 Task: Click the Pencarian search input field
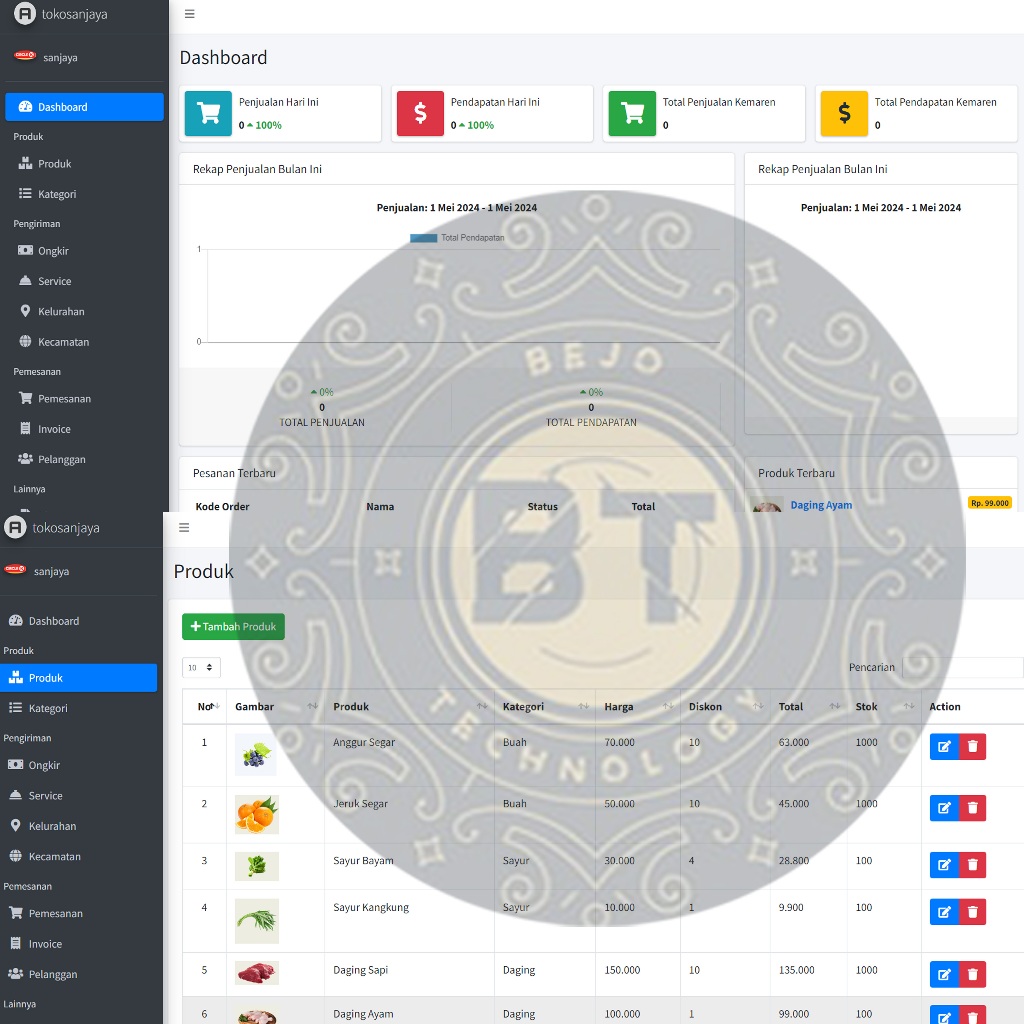(x=963, y=667)
